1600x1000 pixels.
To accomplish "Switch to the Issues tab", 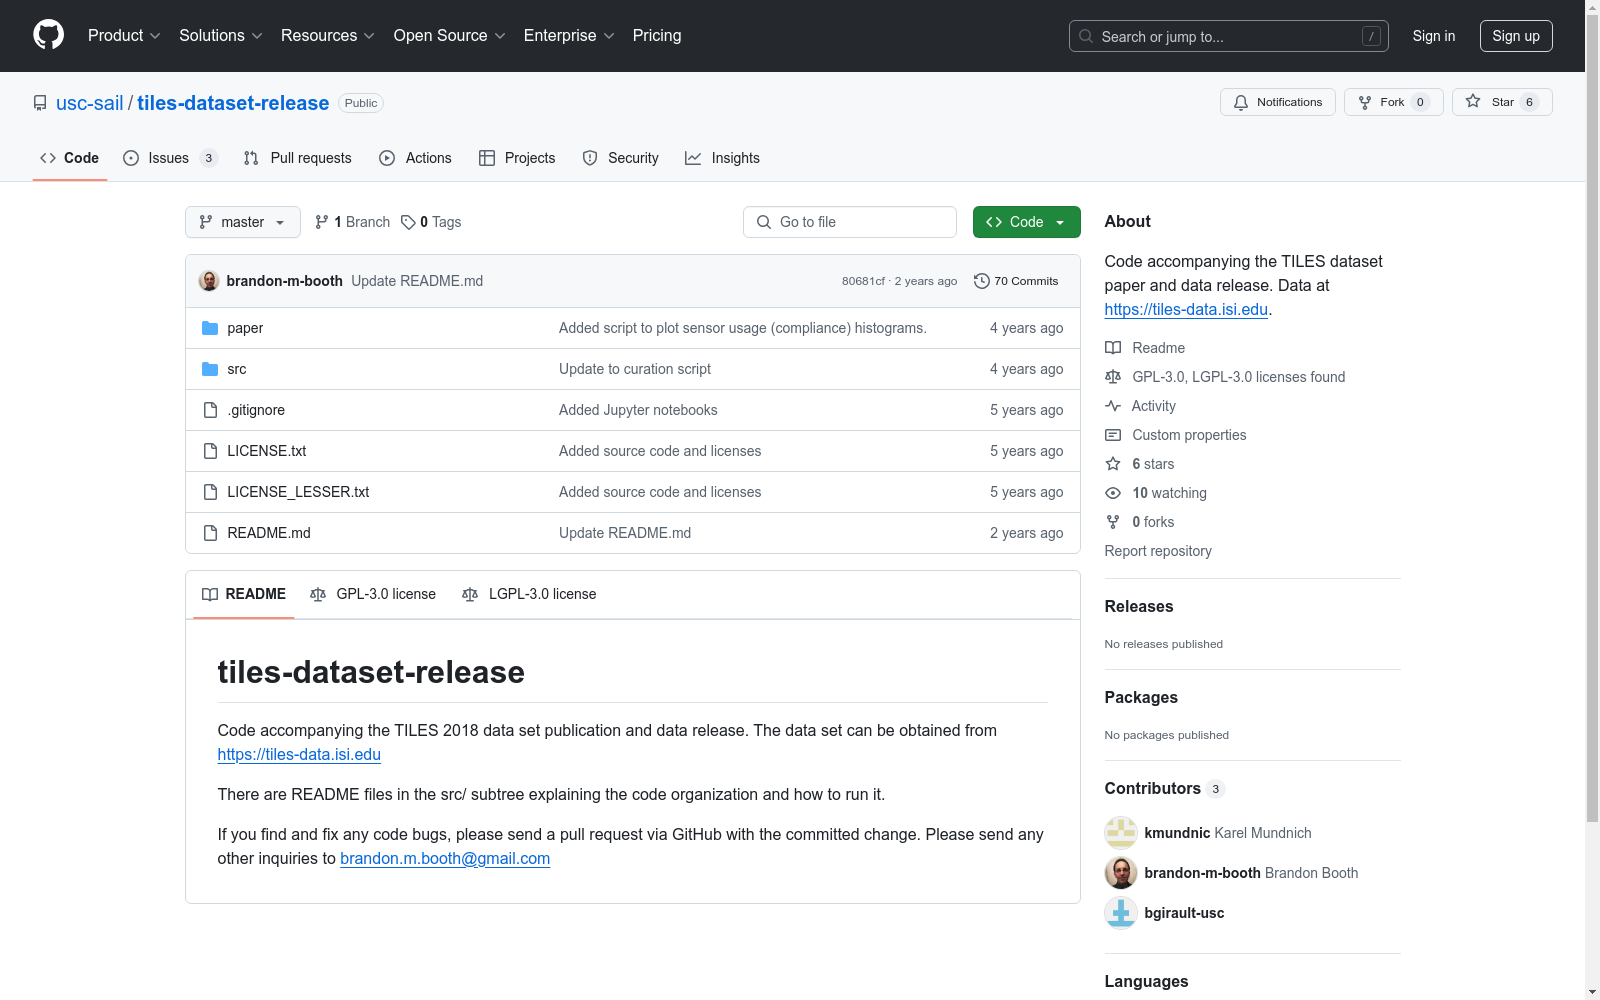I will click(x=170, y=158).
